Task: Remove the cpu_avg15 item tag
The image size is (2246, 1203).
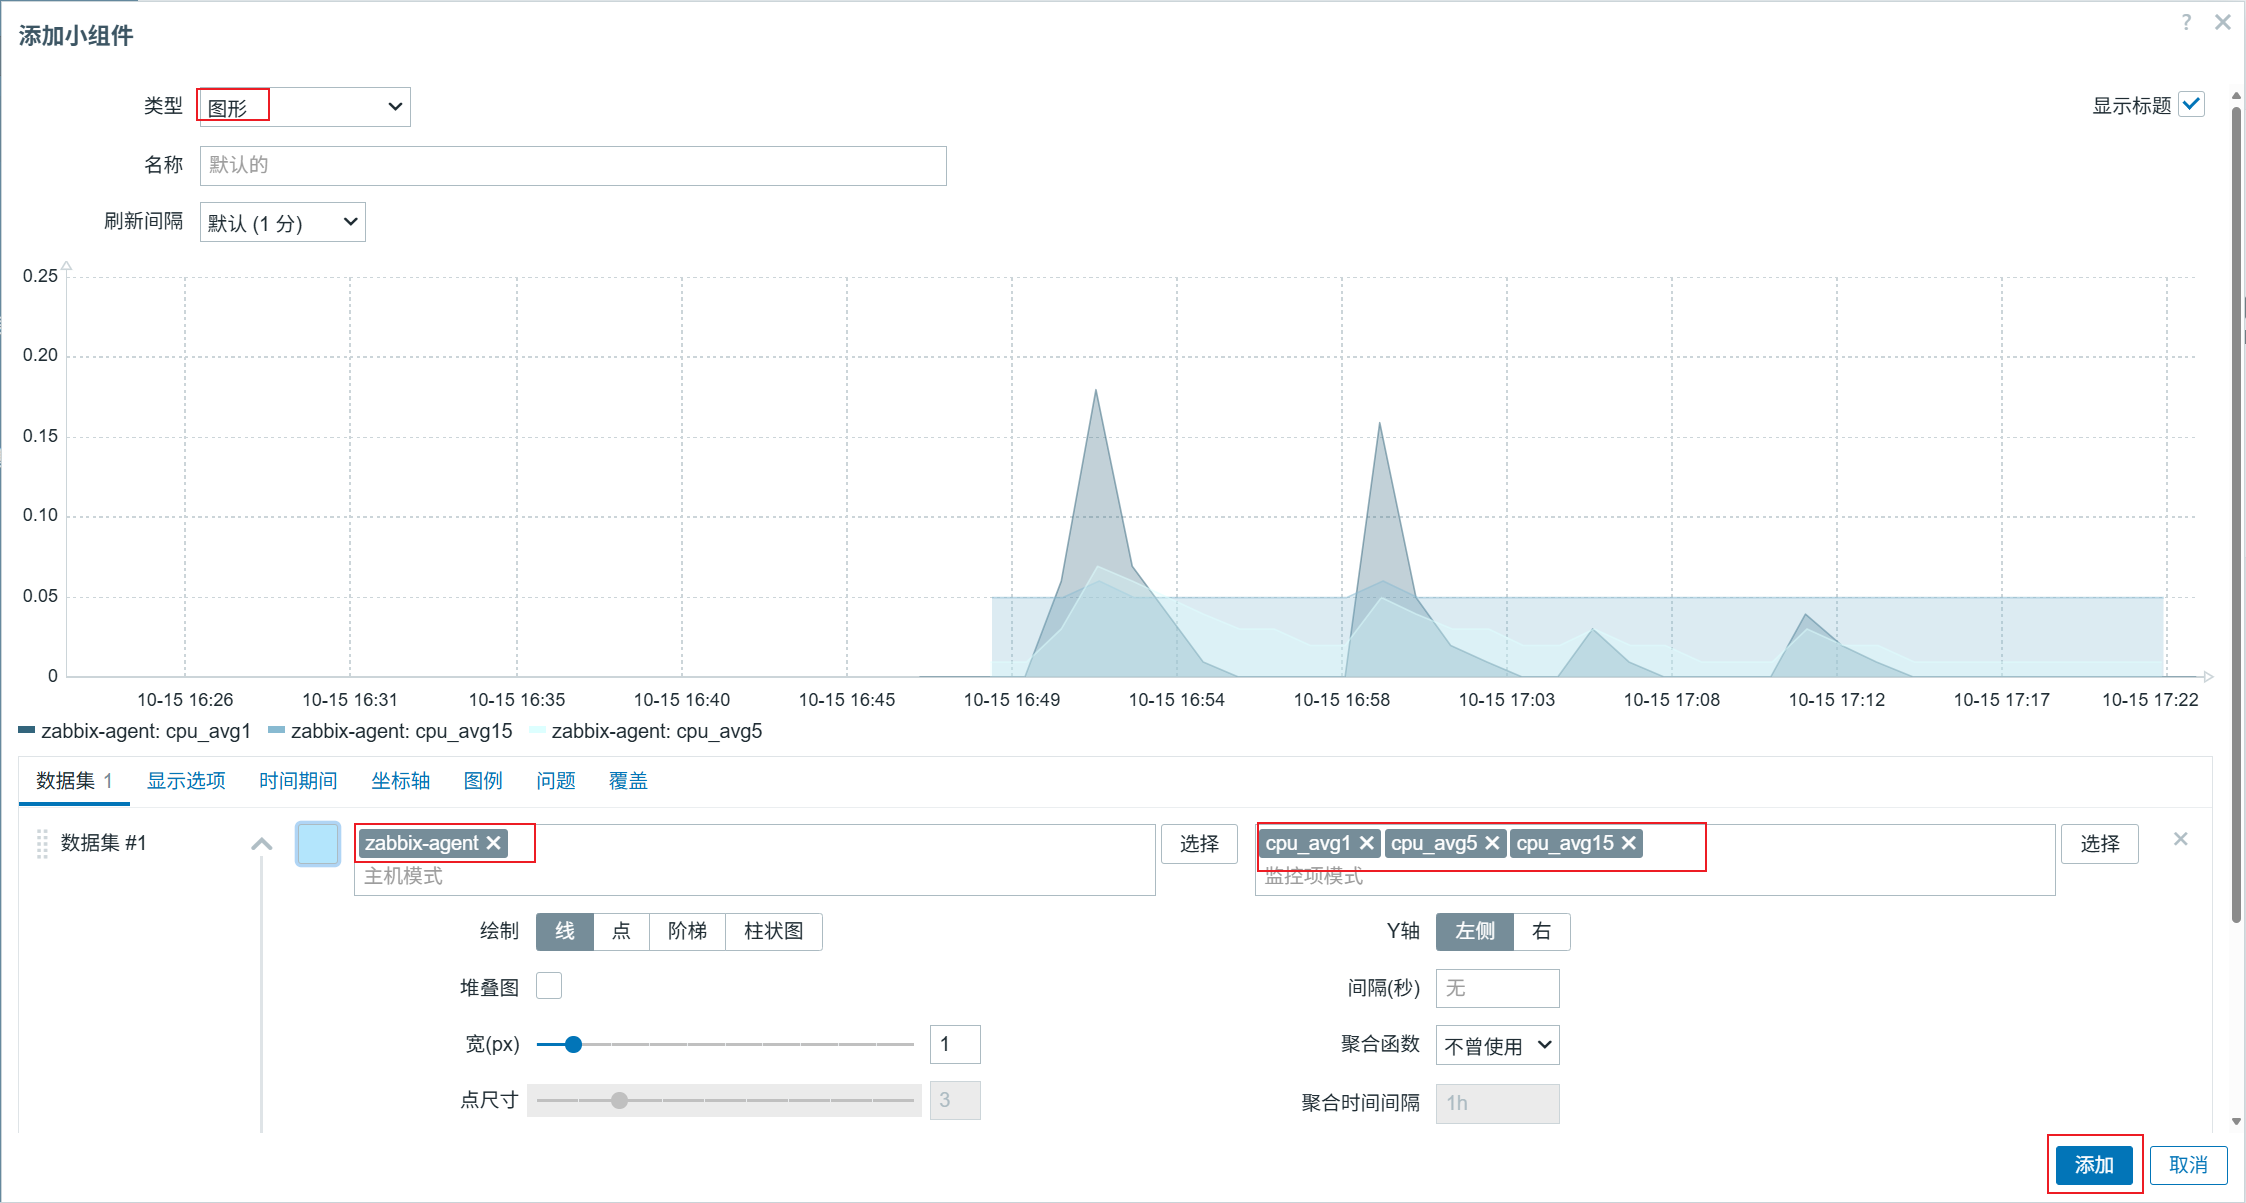Action: [1629, 843]
